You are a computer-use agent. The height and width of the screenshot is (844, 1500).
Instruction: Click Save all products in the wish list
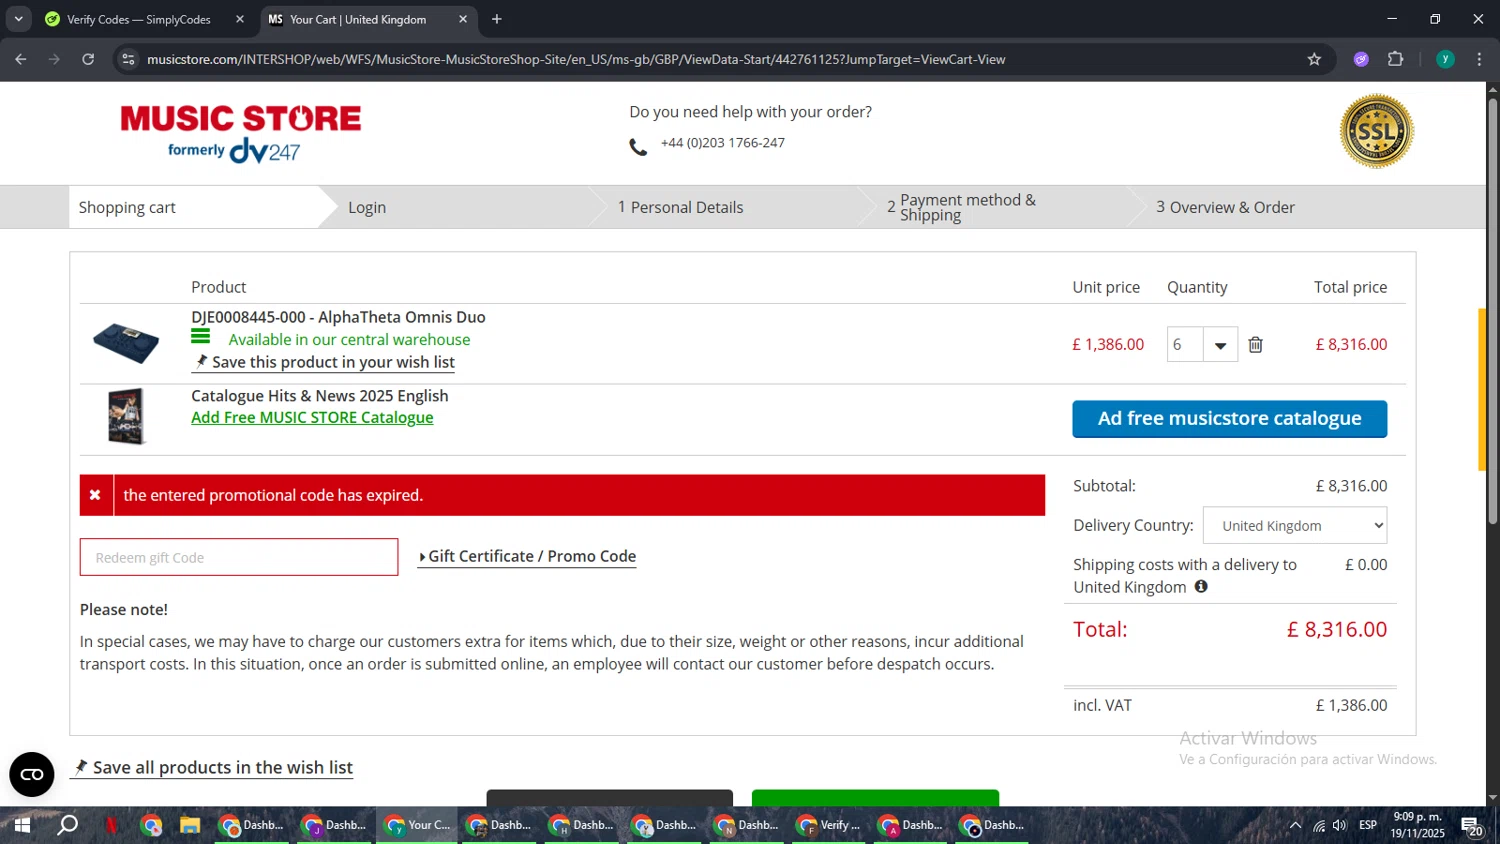click(x=213, y=767)
